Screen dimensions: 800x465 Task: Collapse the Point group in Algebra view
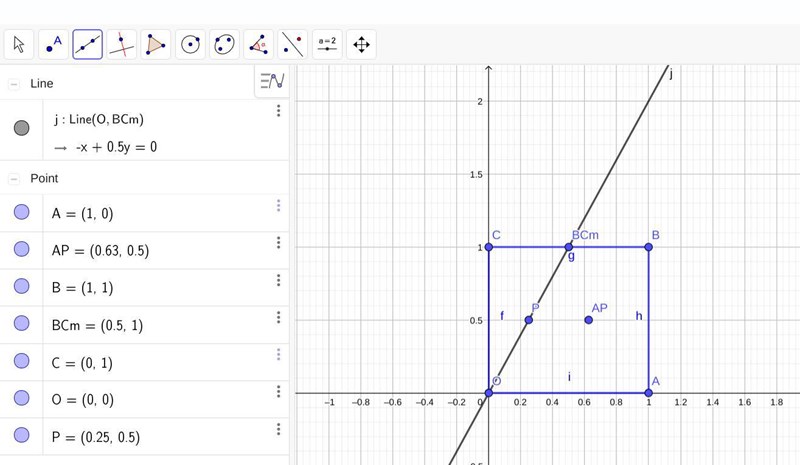14,178
